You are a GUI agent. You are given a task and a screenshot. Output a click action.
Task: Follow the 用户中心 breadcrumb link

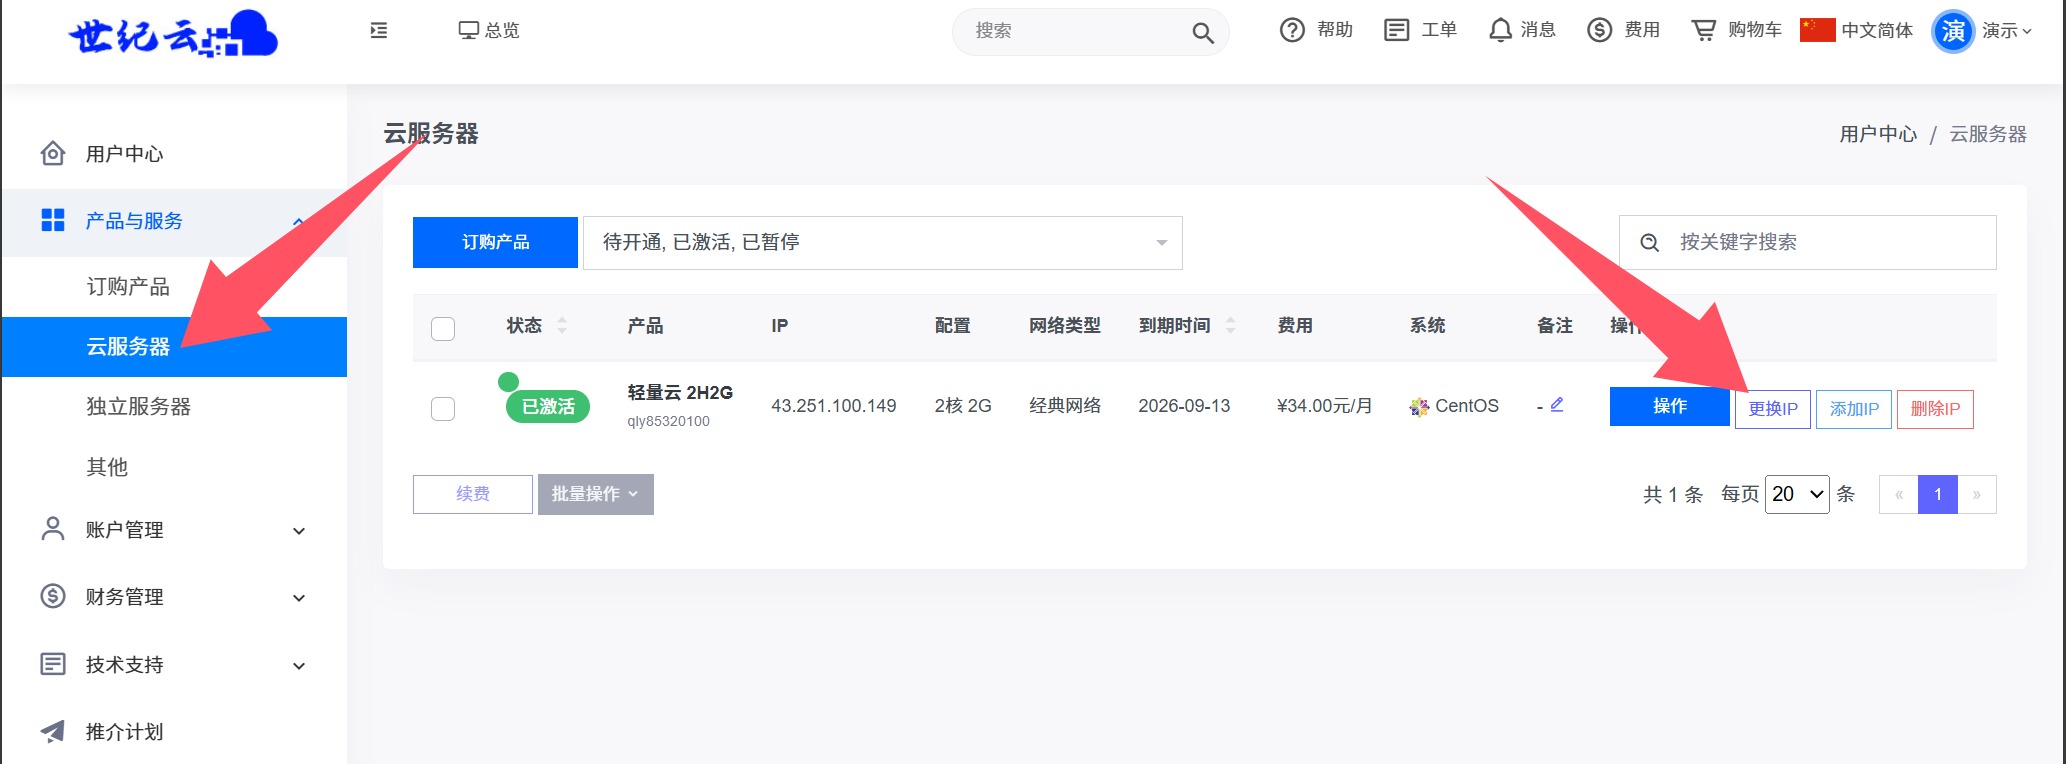coord(1878,134)
